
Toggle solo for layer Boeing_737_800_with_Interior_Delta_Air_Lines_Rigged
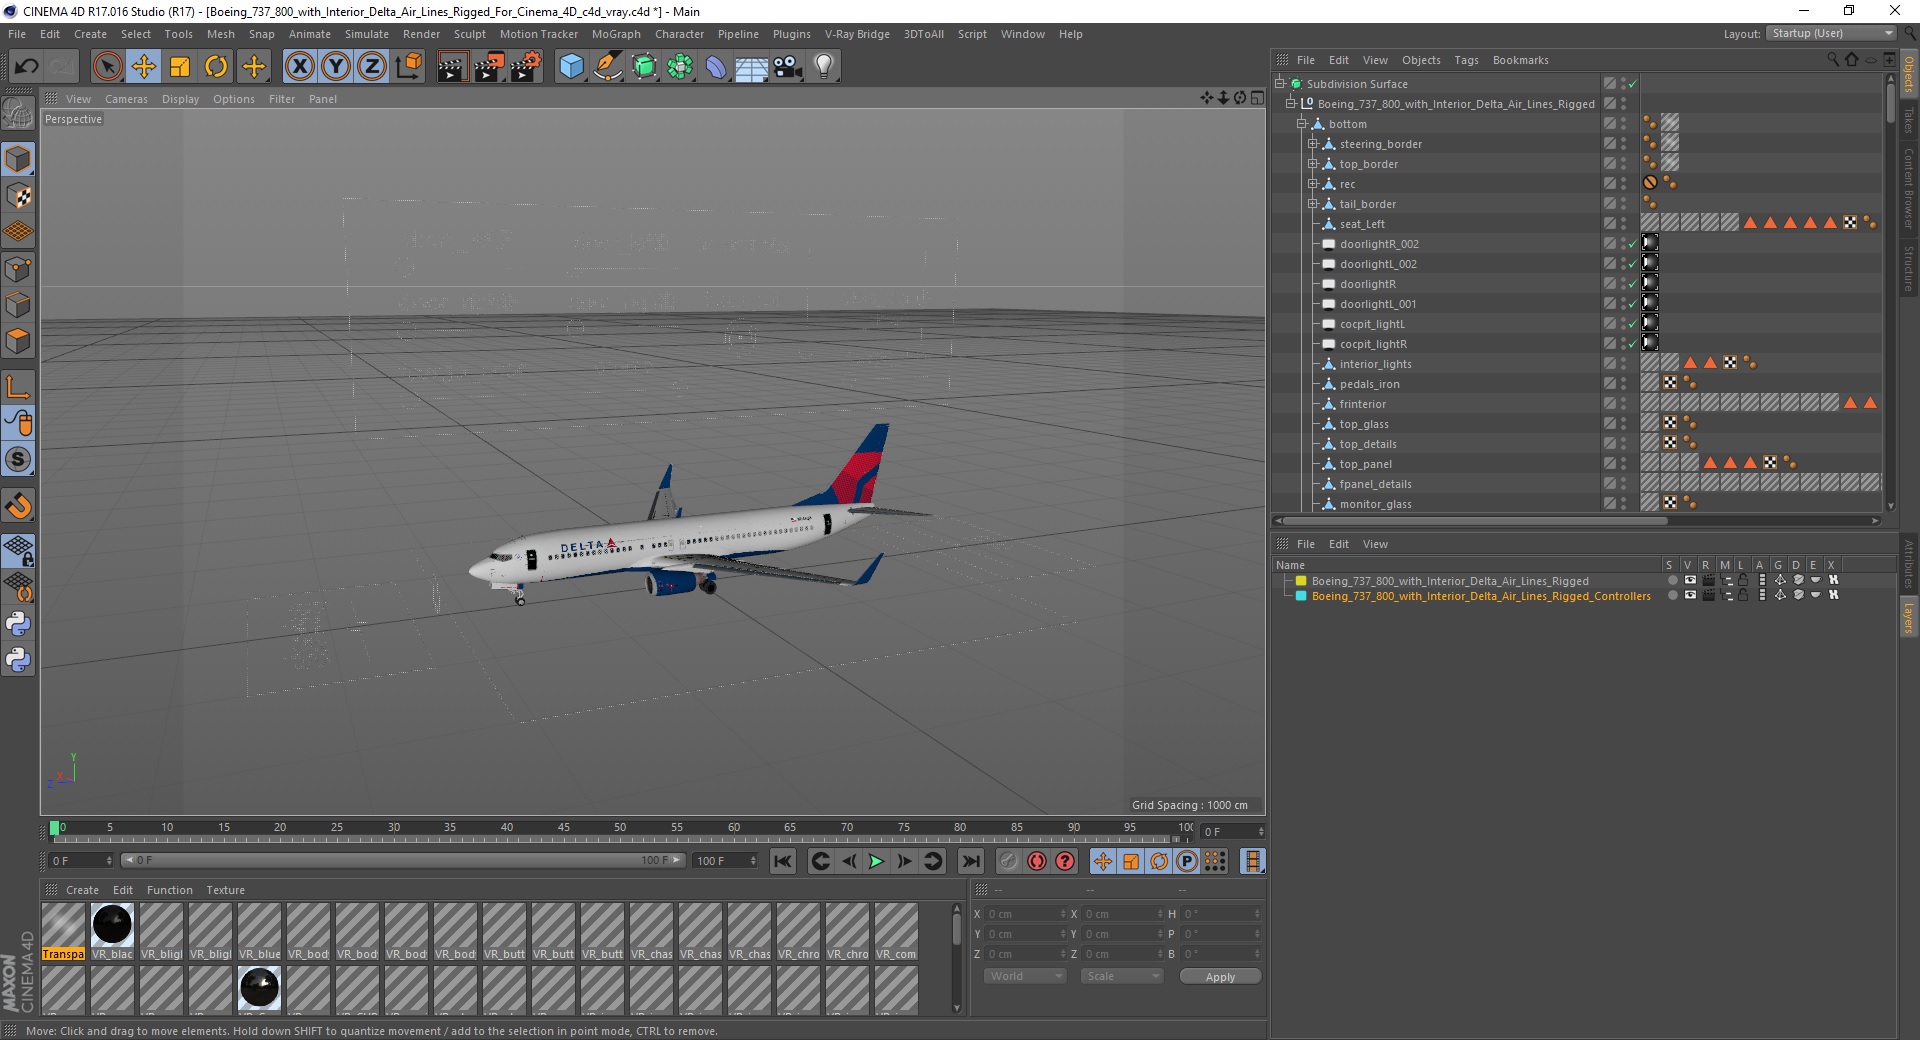click(1672, 580)
